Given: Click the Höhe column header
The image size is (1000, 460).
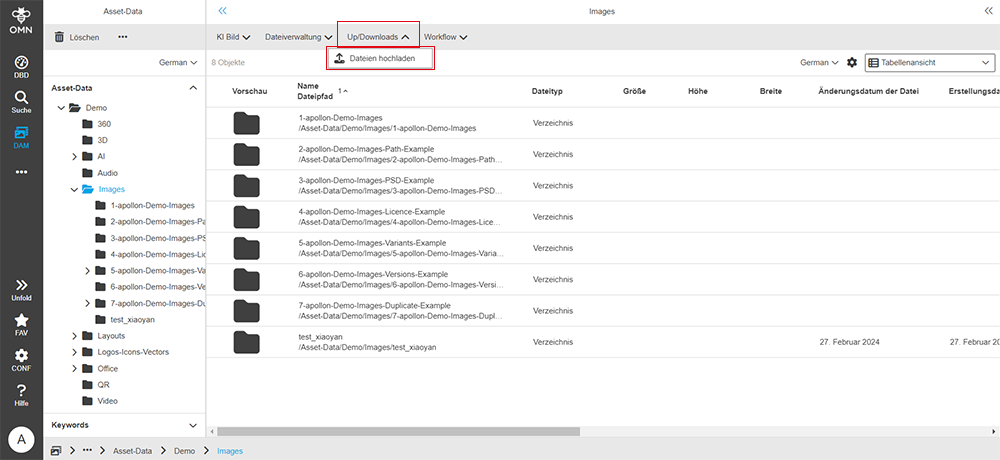Looking at the screenshot, I should point(698,91).
